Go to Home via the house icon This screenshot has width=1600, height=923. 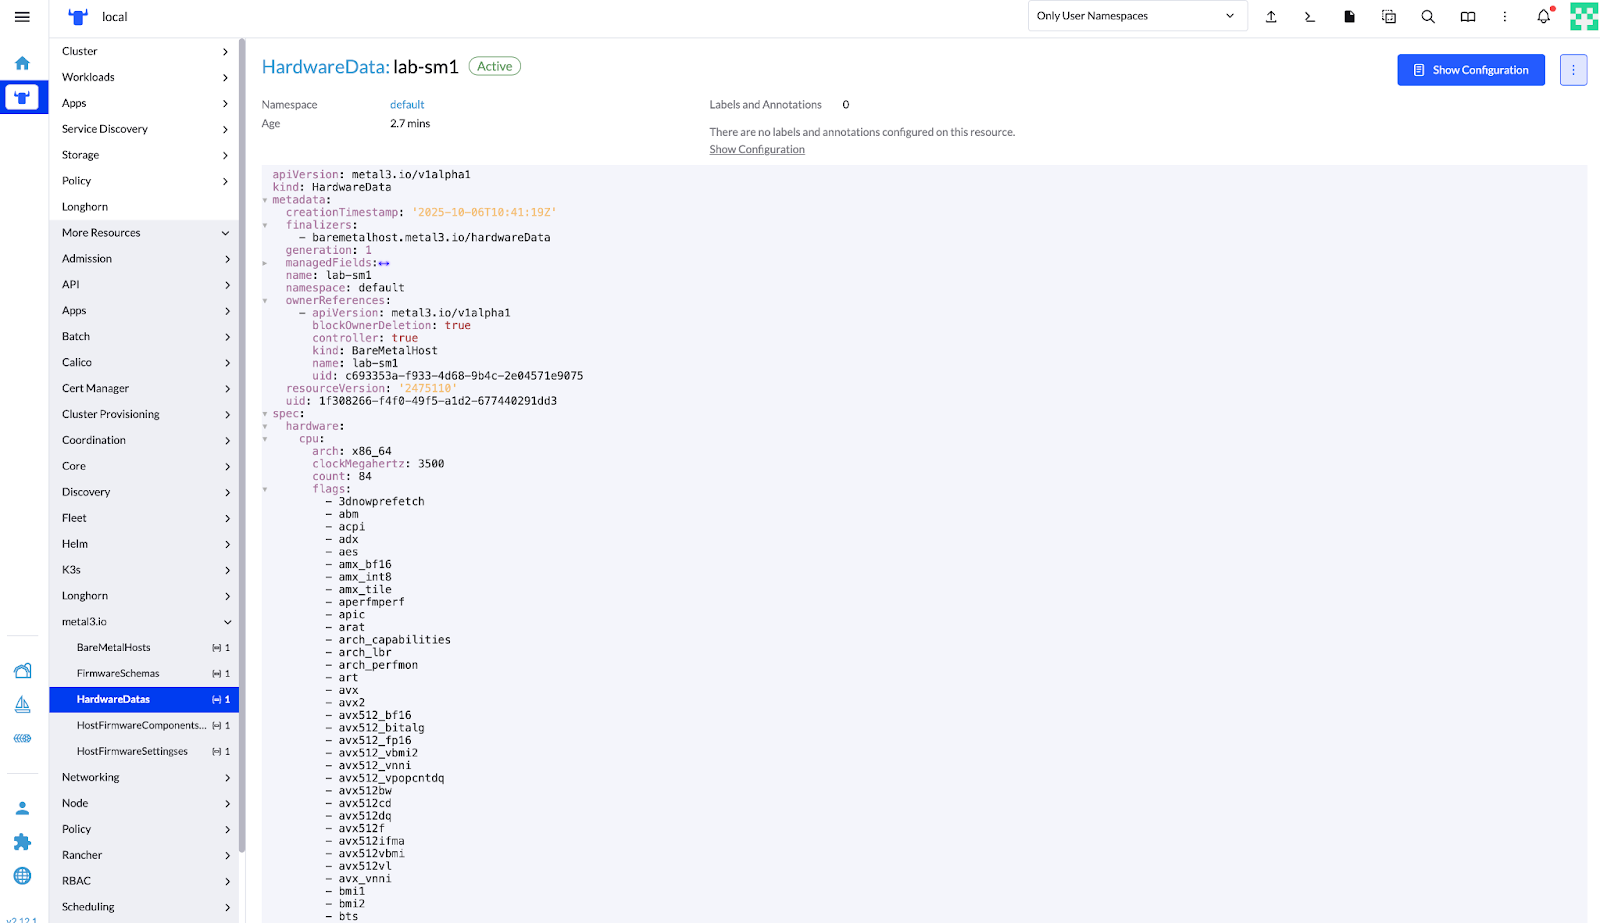click(22, 63)
